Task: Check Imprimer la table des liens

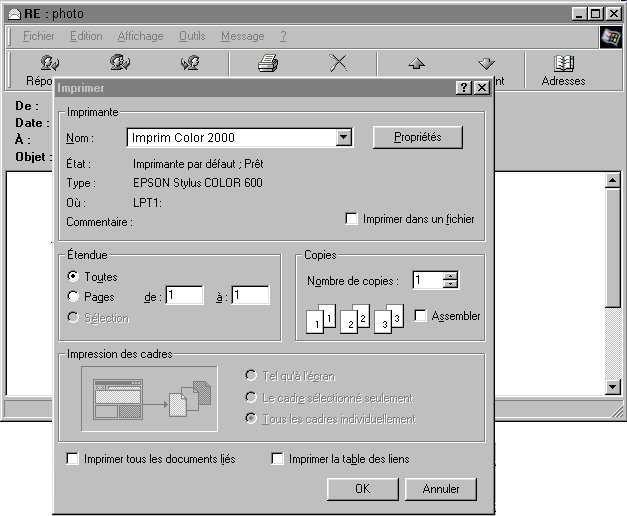Action: coord(277,458)
